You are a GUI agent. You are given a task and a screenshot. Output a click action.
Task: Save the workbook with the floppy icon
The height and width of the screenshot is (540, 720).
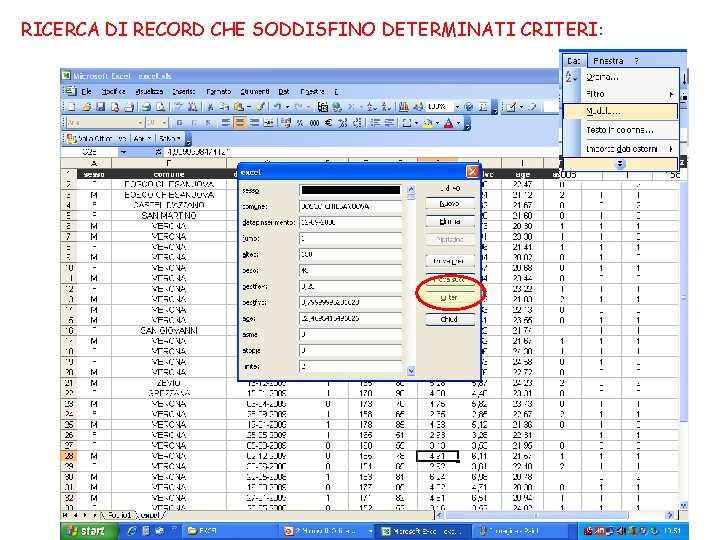coord(100,107)
